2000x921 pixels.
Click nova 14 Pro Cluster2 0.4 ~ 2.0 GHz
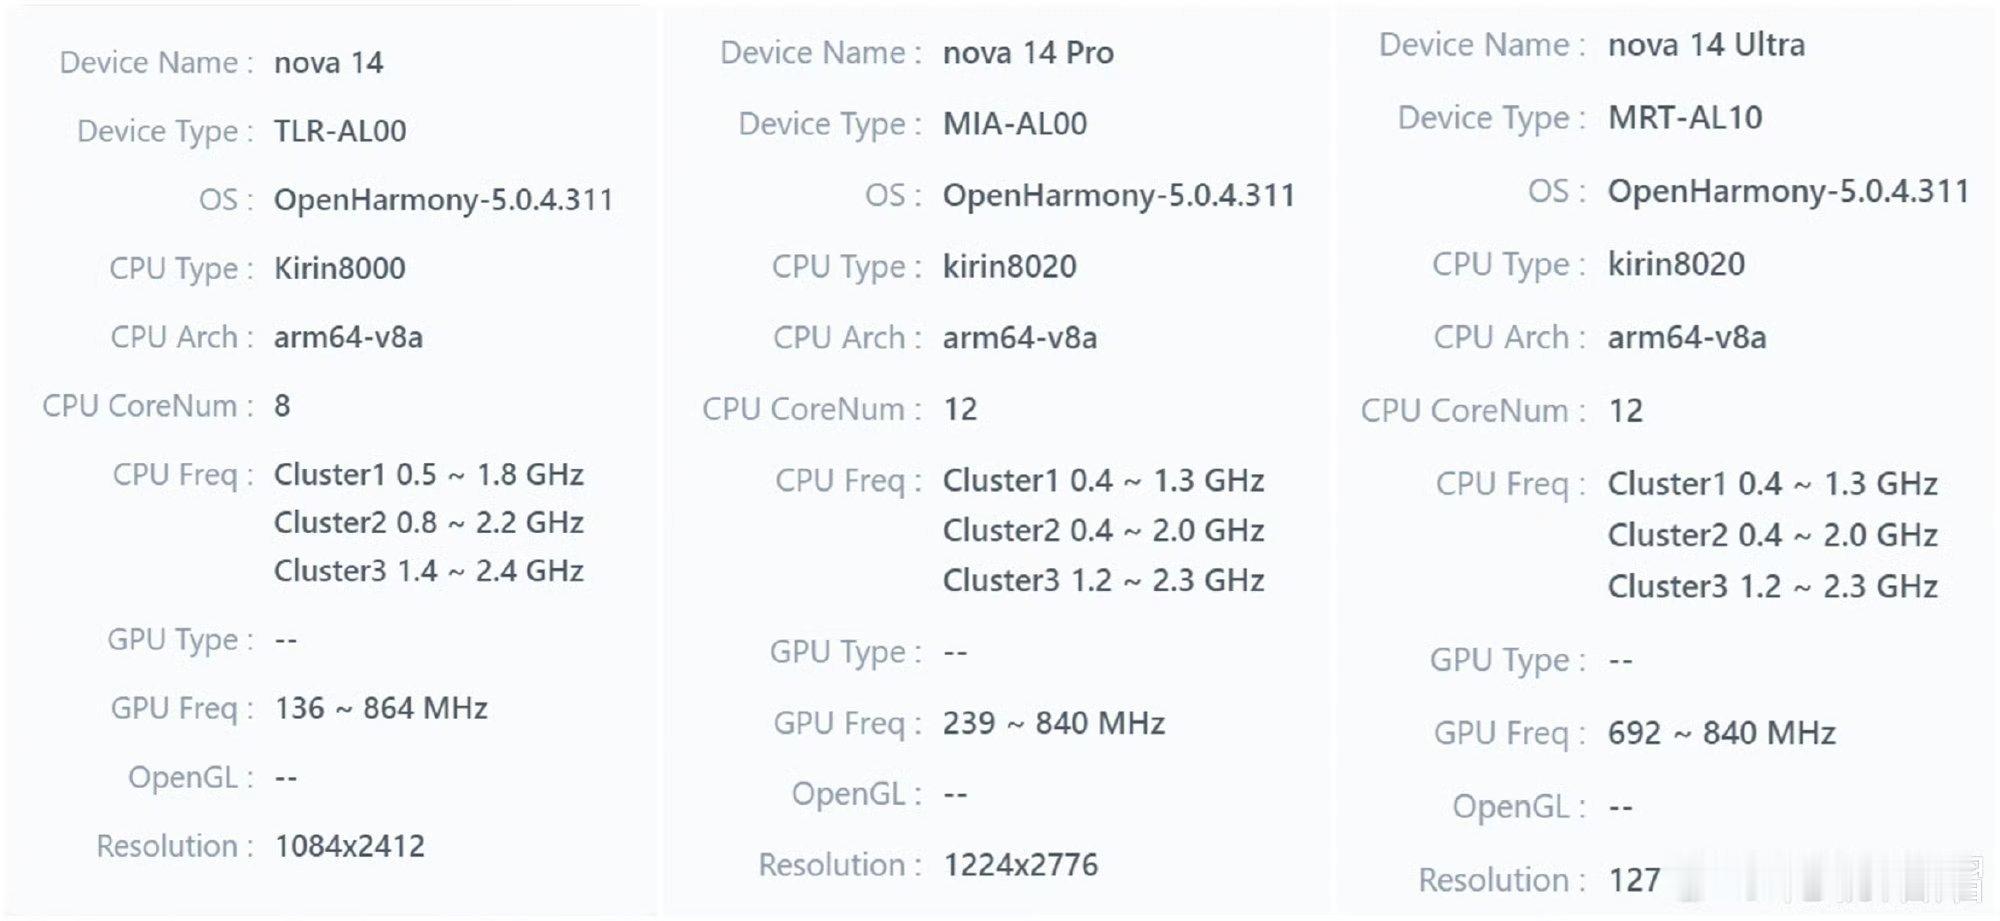[x=1104, y=530]
